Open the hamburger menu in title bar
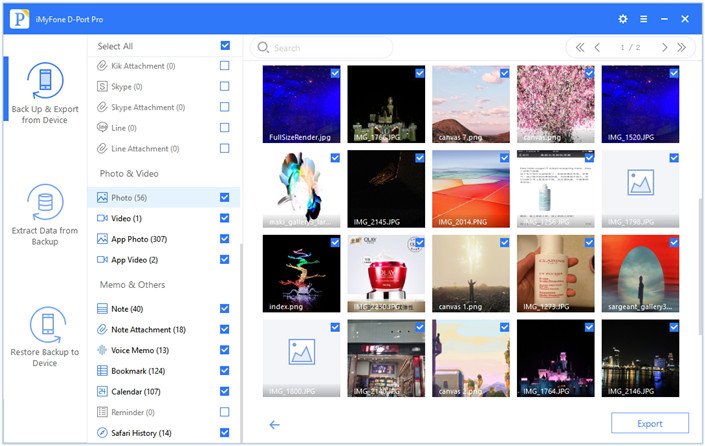This screenshot has height=446, width=705. tap(643, 19)
